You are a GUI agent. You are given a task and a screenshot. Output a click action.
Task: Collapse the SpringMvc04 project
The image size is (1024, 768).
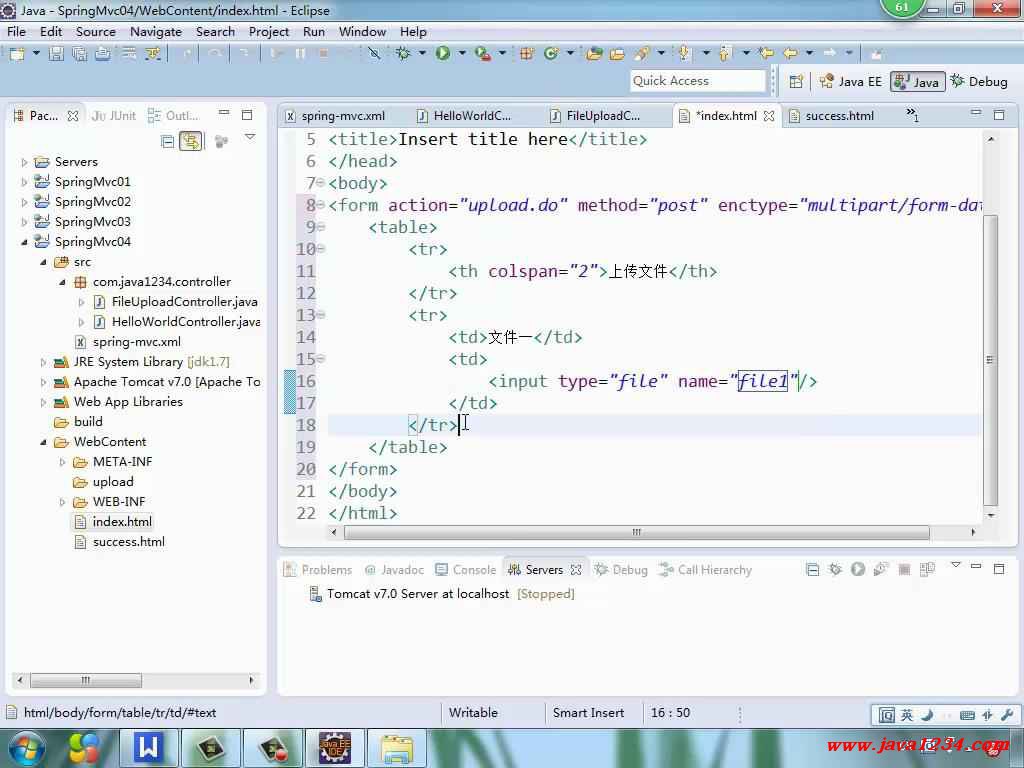(25, 242)
